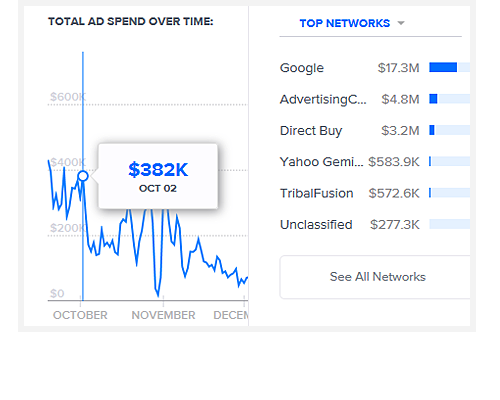Select the Google network row
The height and width of the screenshot is (400, 500).
tap(375, 68)
